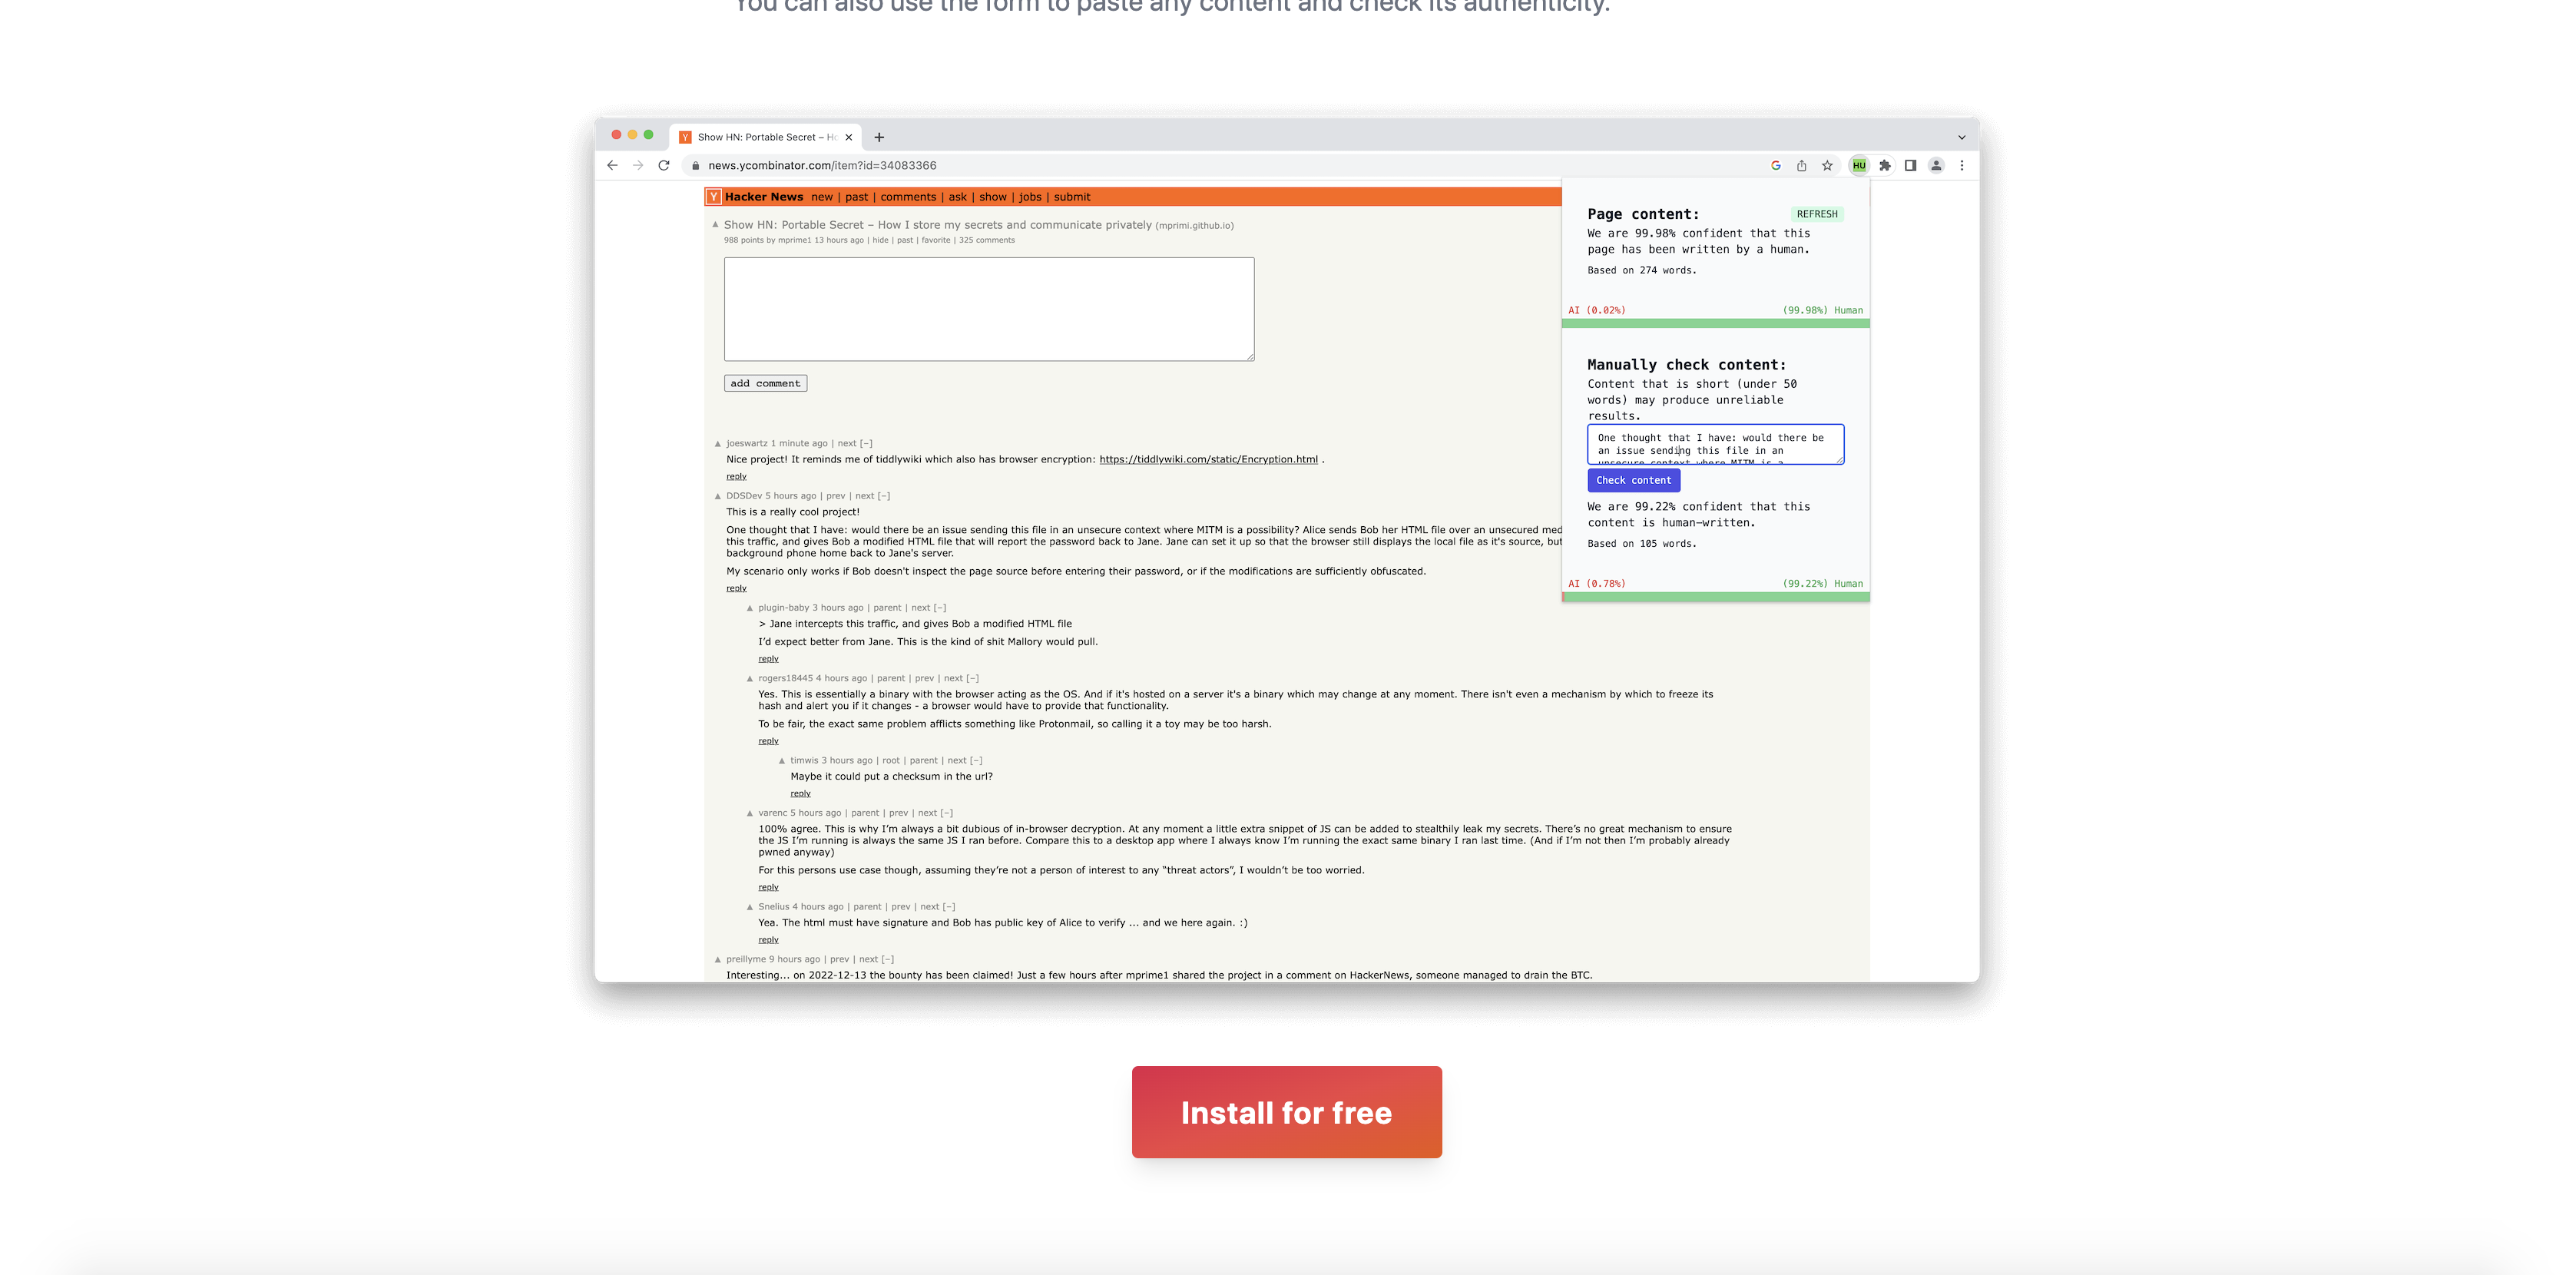Click the reading list icon in browser toolbar
The image size is (2576, 1275).
tap(1909, 164)
